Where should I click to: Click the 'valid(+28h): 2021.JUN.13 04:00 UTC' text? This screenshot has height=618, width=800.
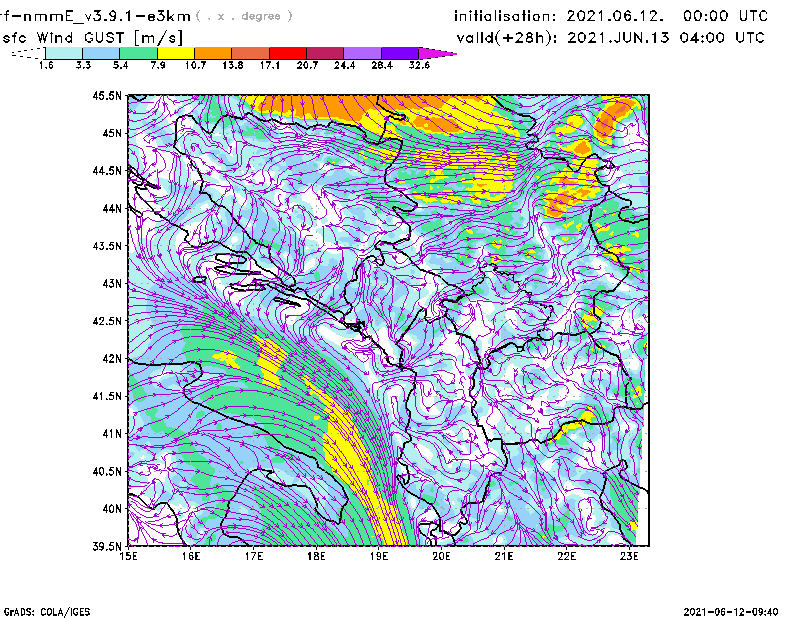pos(611,38)
